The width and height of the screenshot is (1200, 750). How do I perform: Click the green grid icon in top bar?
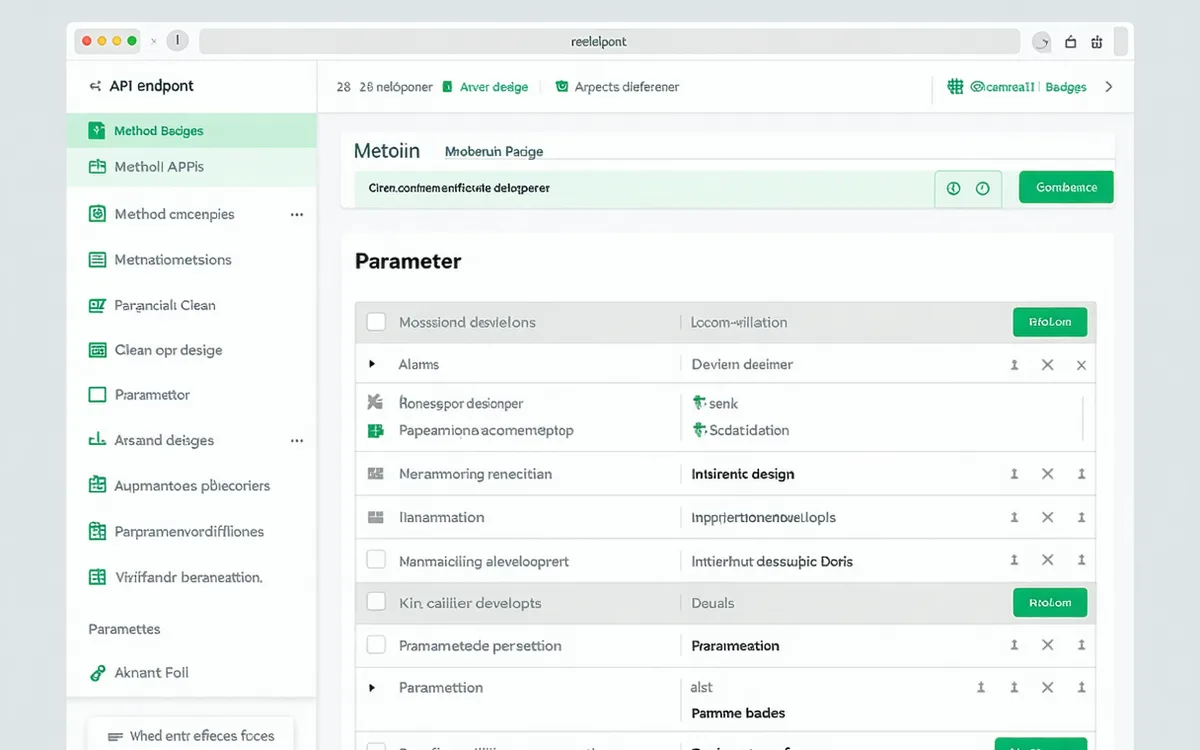click(x=955, y=87)
